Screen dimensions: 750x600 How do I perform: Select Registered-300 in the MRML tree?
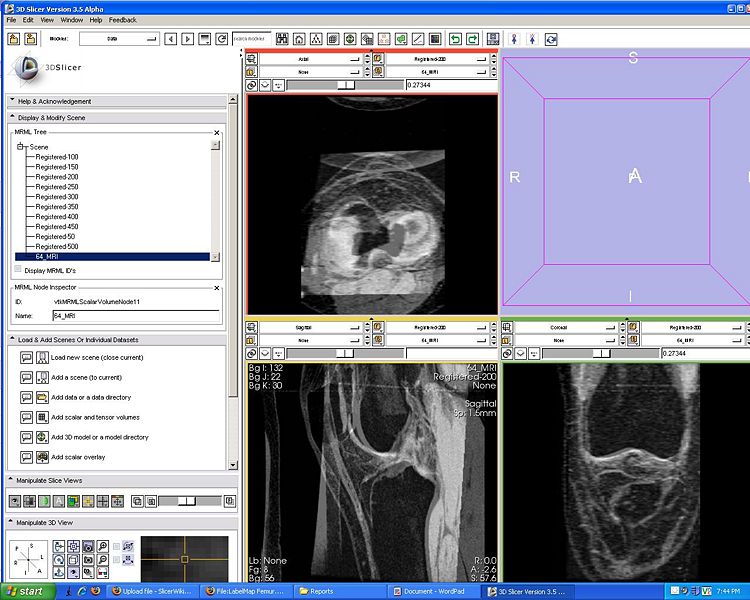tap(57, 197)
